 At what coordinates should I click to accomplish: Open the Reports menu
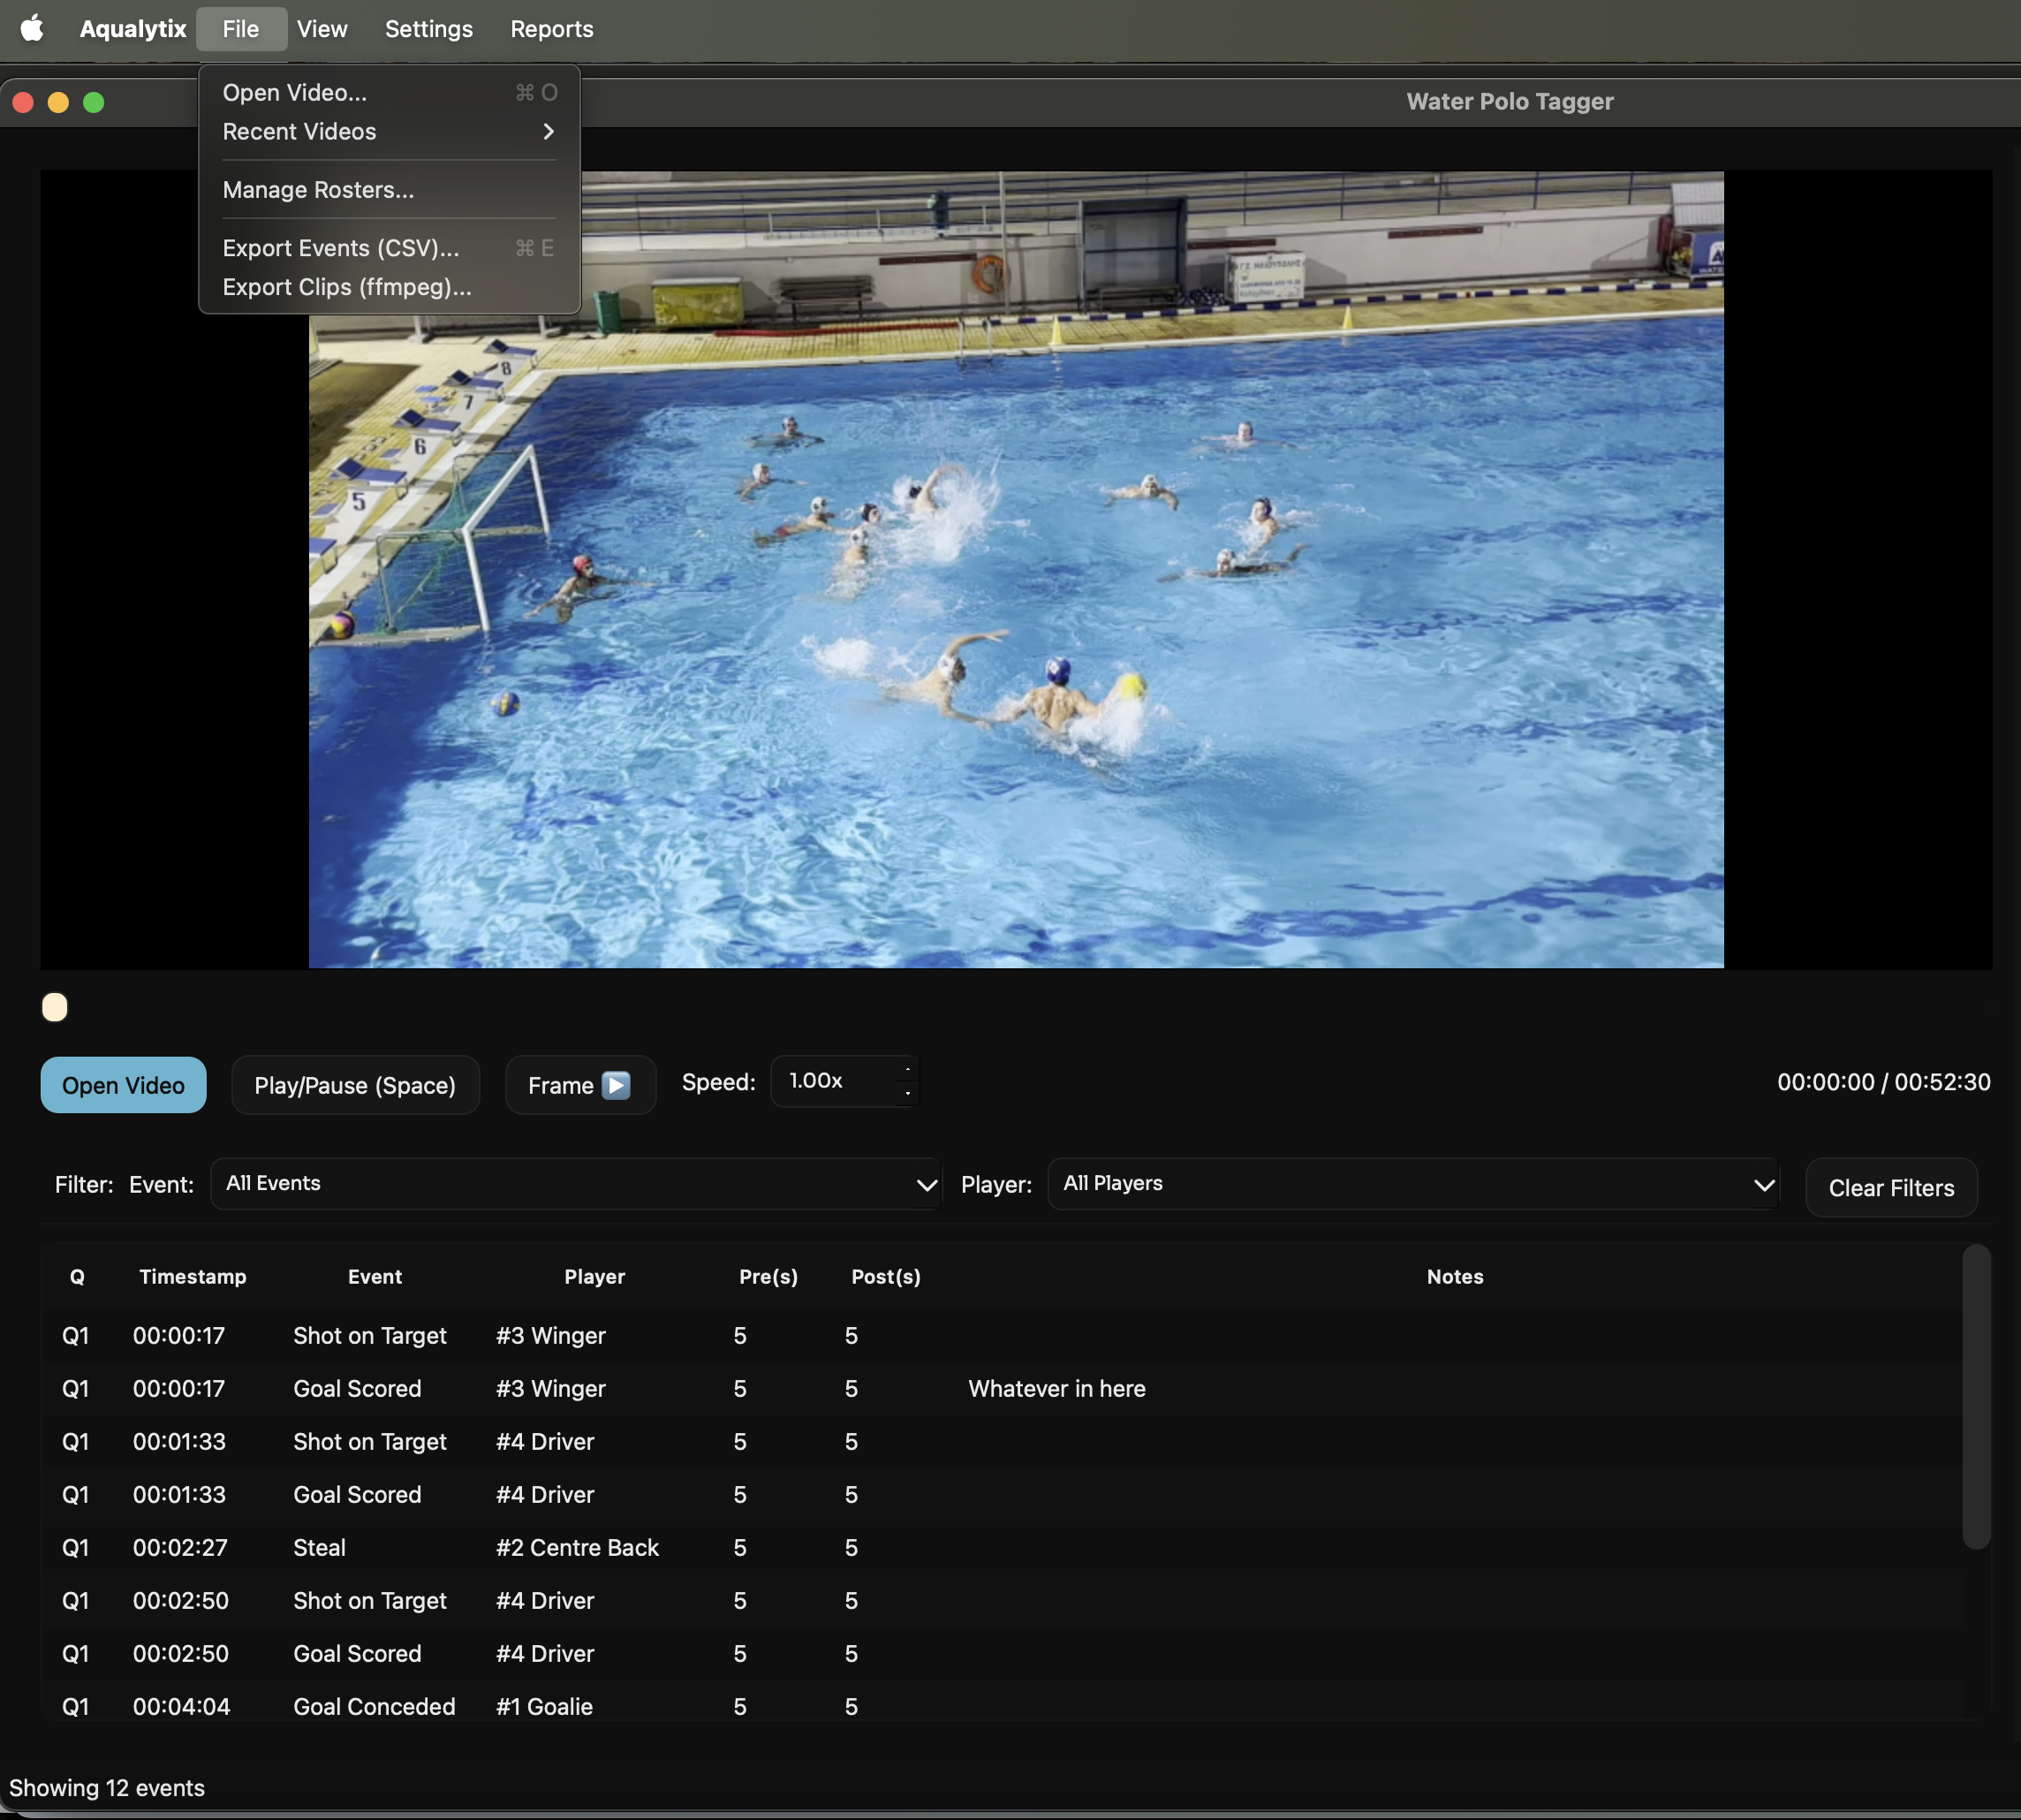(551, 29)
